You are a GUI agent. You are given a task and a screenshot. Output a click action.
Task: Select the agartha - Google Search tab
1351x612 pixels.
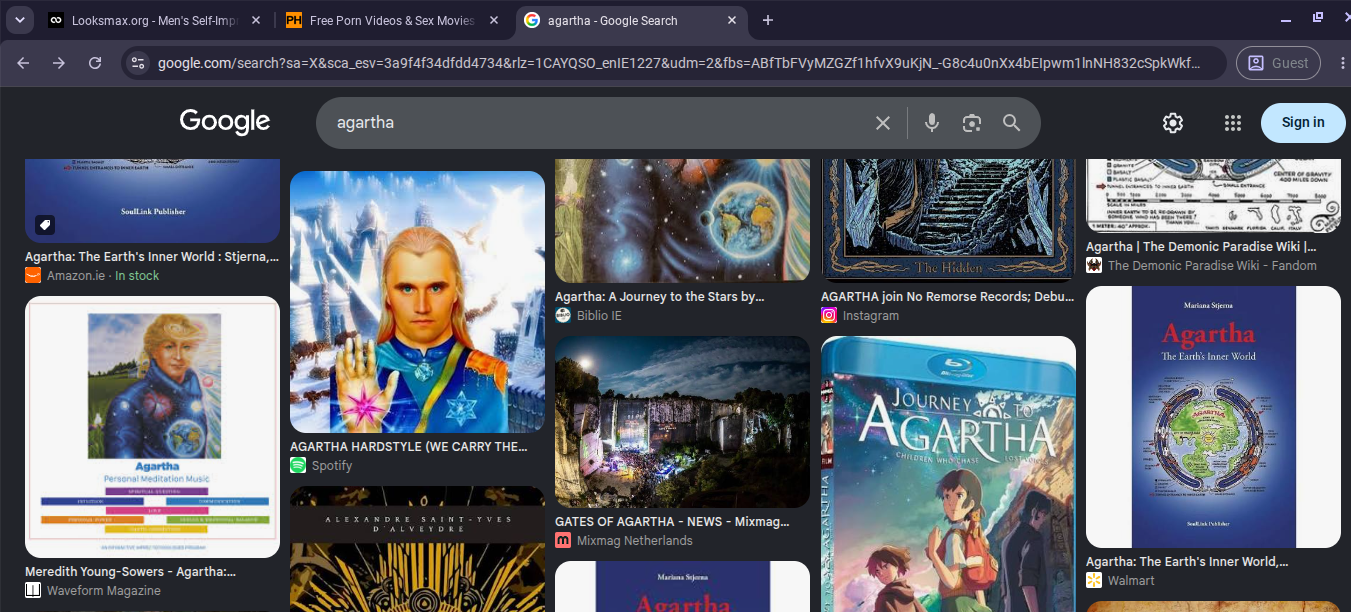tap(630, 20)
